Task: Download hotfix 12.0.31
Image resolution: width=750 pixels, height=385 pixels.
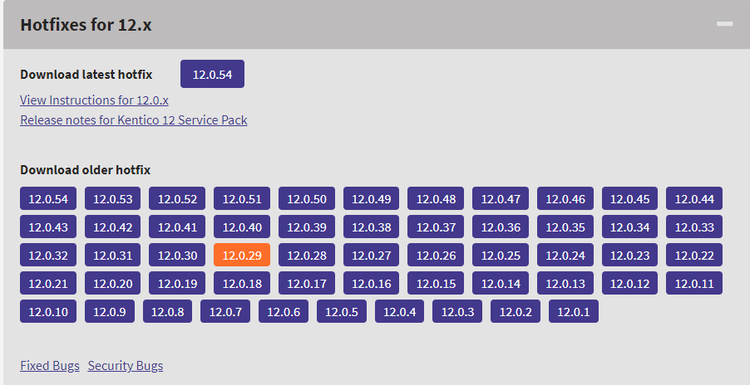Action: (x=113, y=255)
